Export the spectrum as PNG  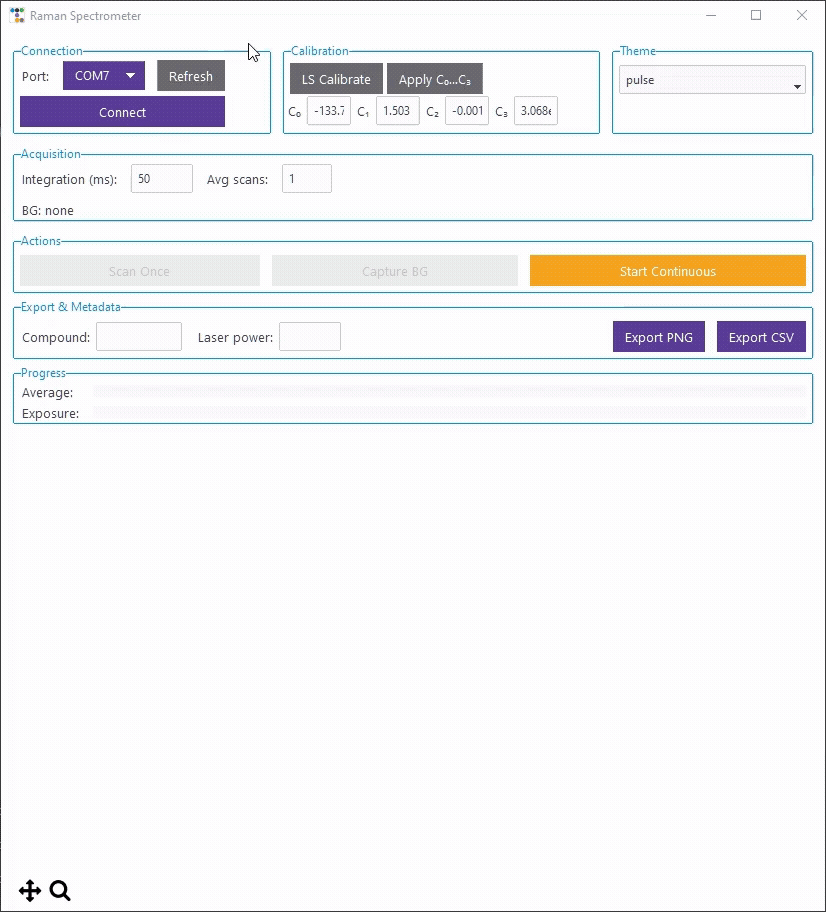tap(658, 337)
